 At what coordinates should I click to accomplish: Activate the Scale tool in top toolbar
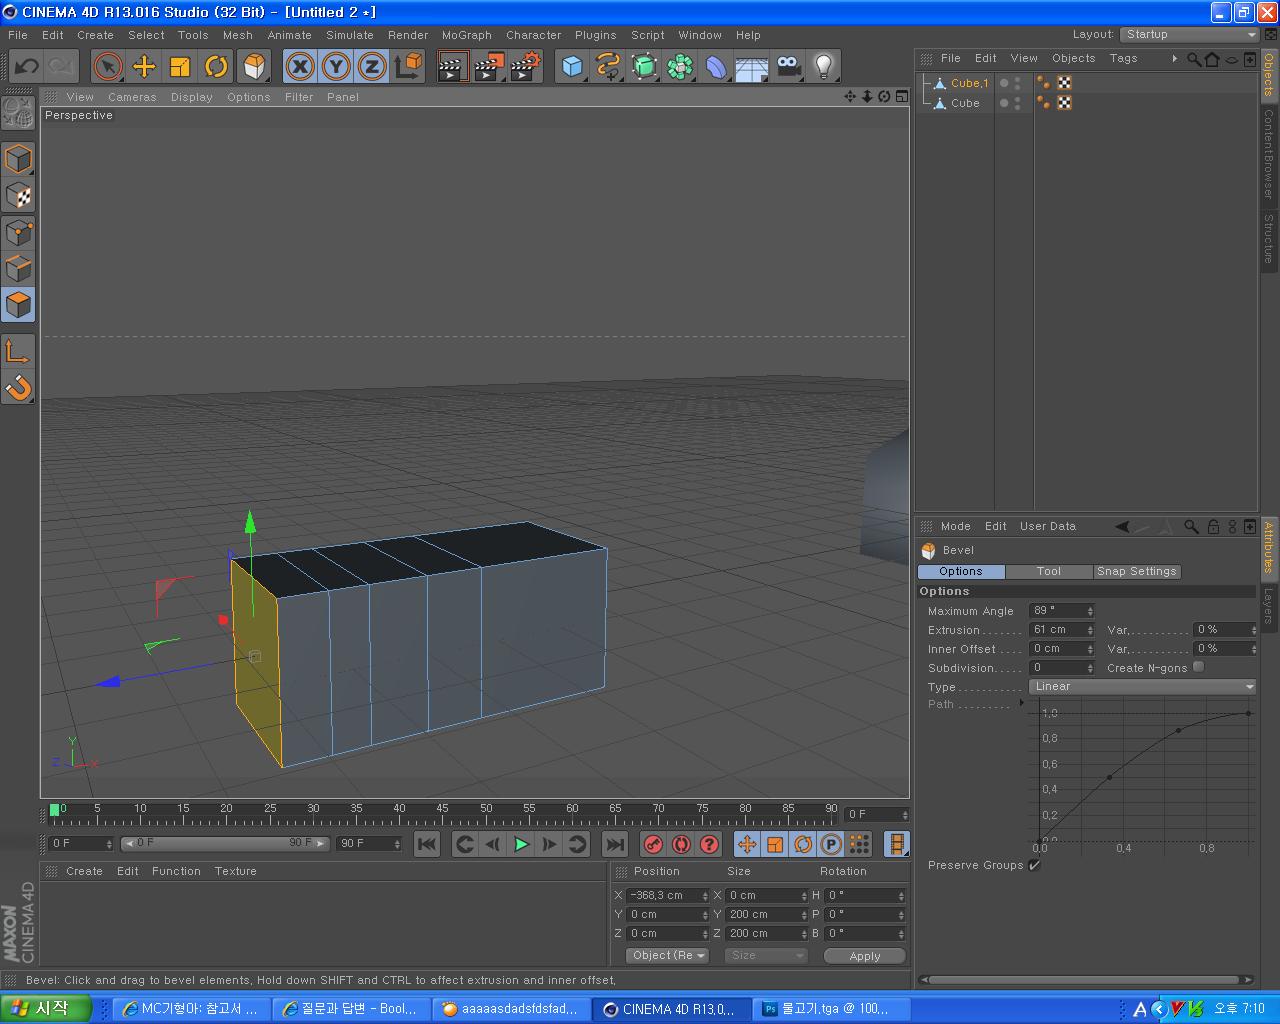180,67
